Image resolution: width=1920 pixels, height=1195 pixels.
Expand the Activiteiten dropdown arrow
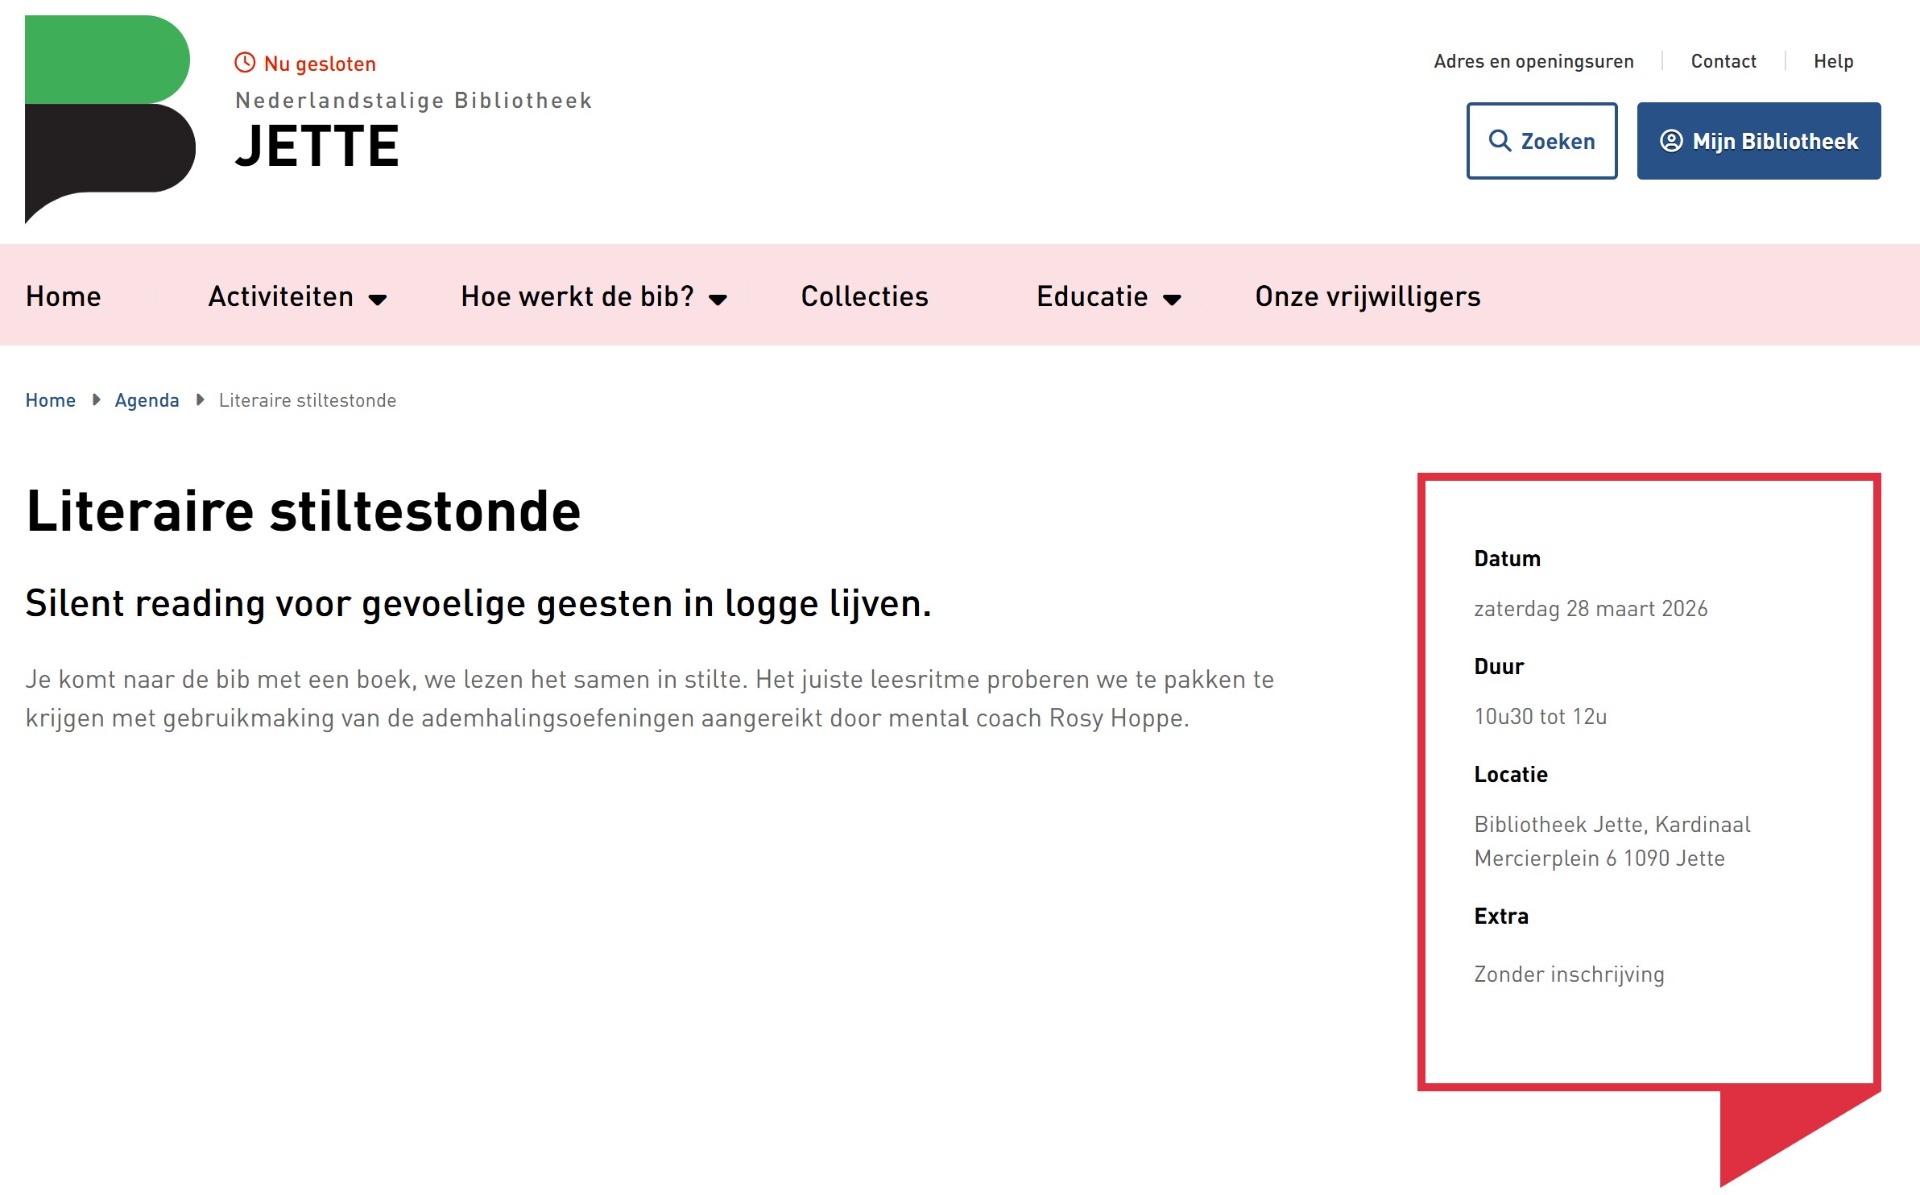click(x=378, y=299)
